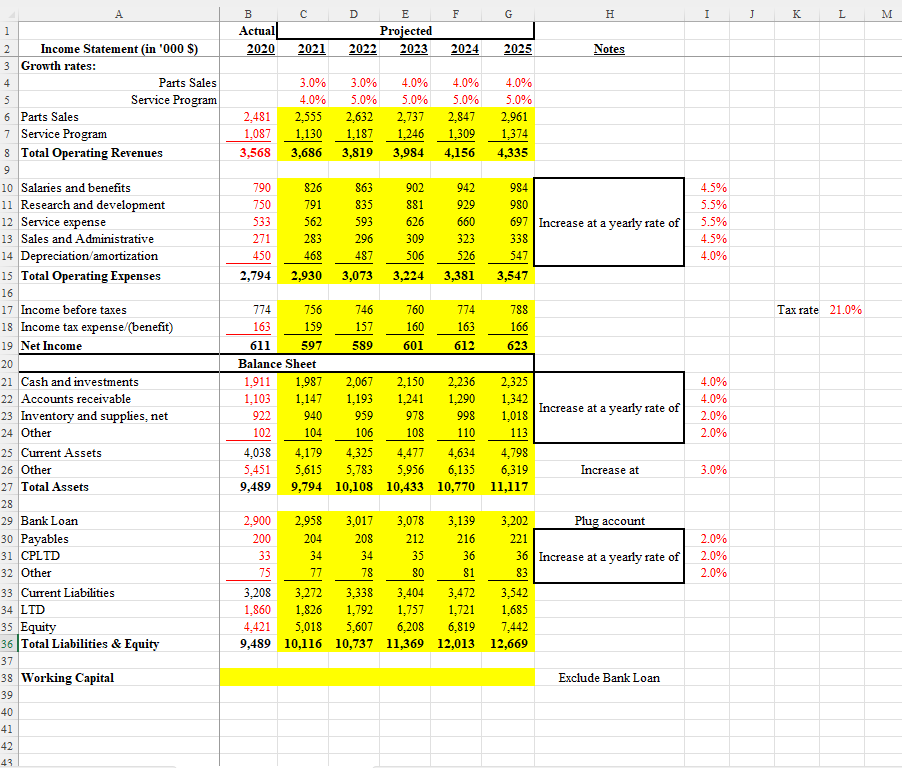Click the 'Plug account' note
The width and height of the screenshot is (902, 768).
pyautogui.click(x=609, y=521)
